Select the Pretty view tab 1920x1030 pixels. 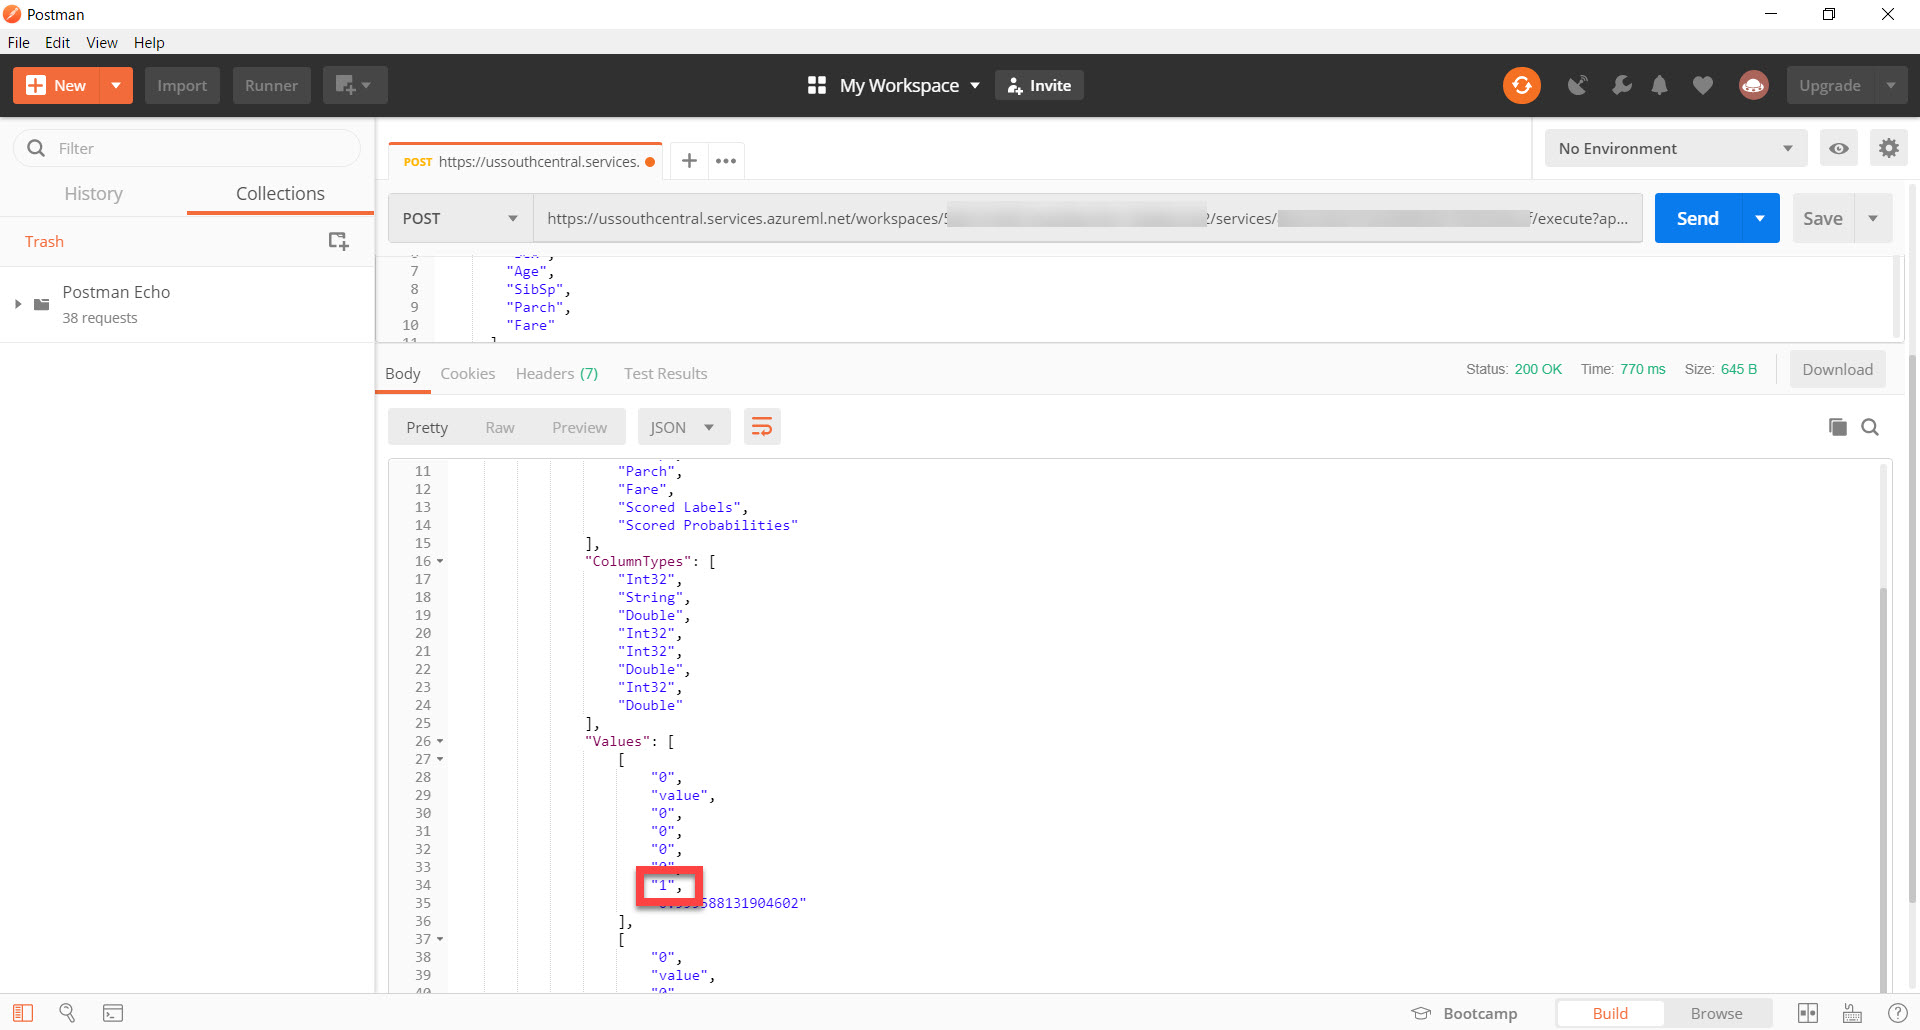pyautogui.click(x=427, y=427)
